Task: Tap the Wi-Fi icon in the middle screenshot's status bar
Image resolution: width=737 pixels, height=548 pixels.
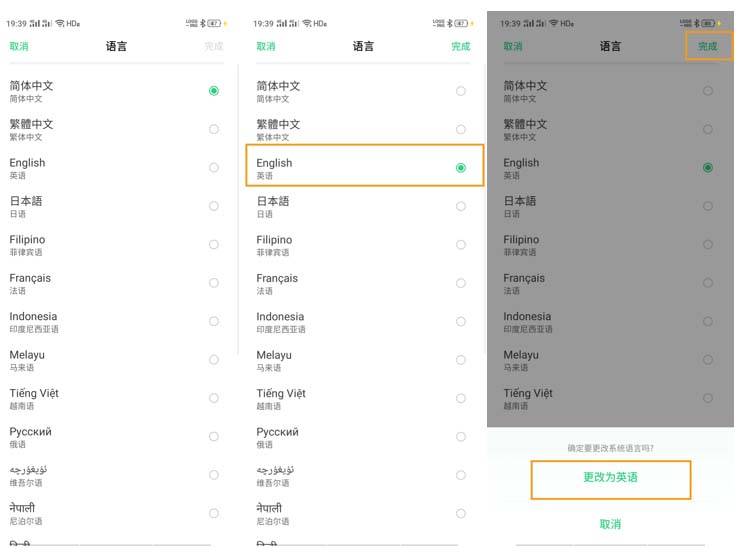Action: (x=306, y=23)
